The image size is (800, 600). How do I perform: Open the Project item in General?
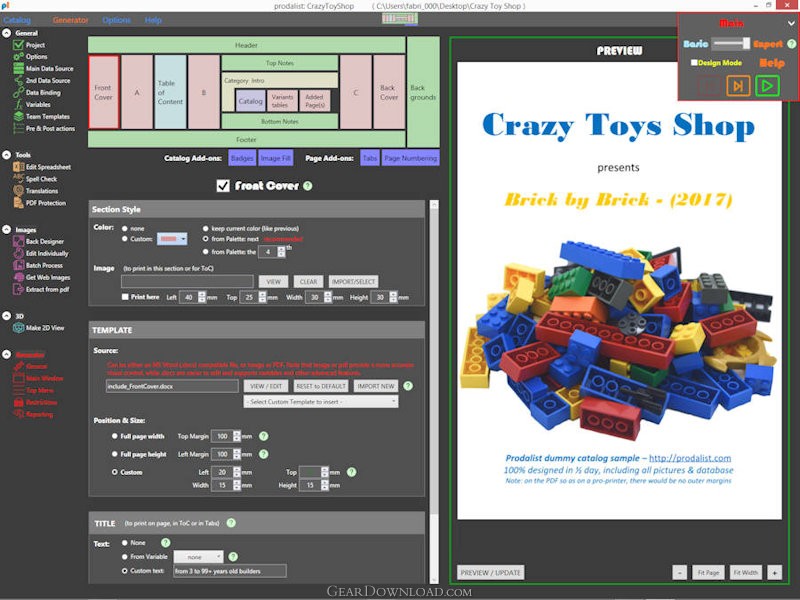pos(29,45)
